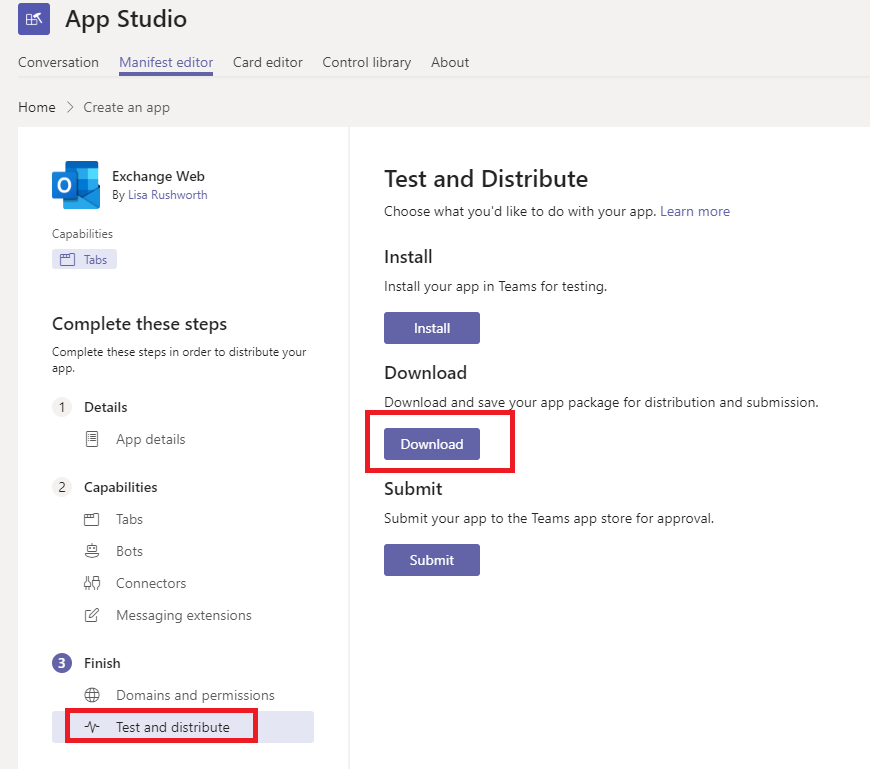This screenshot has width=870, height=769.
Task: Click the Complete these steps heading
Action: (139, 324)
